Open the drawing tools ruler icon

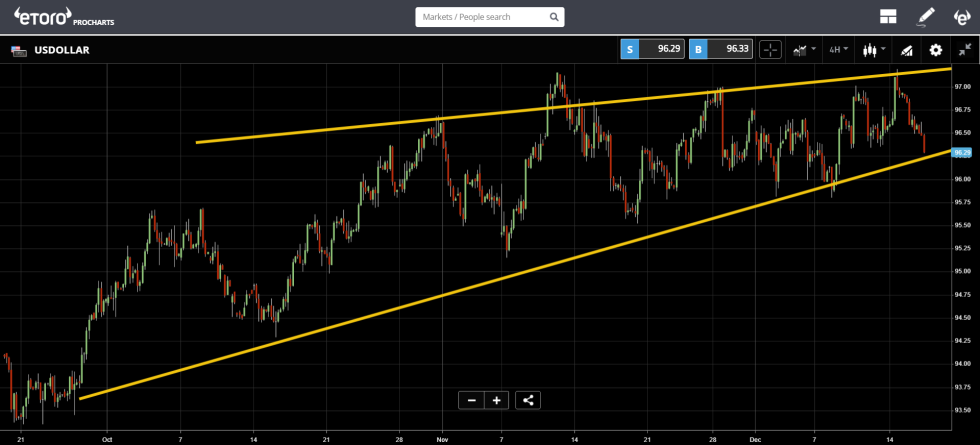(907, 49)
